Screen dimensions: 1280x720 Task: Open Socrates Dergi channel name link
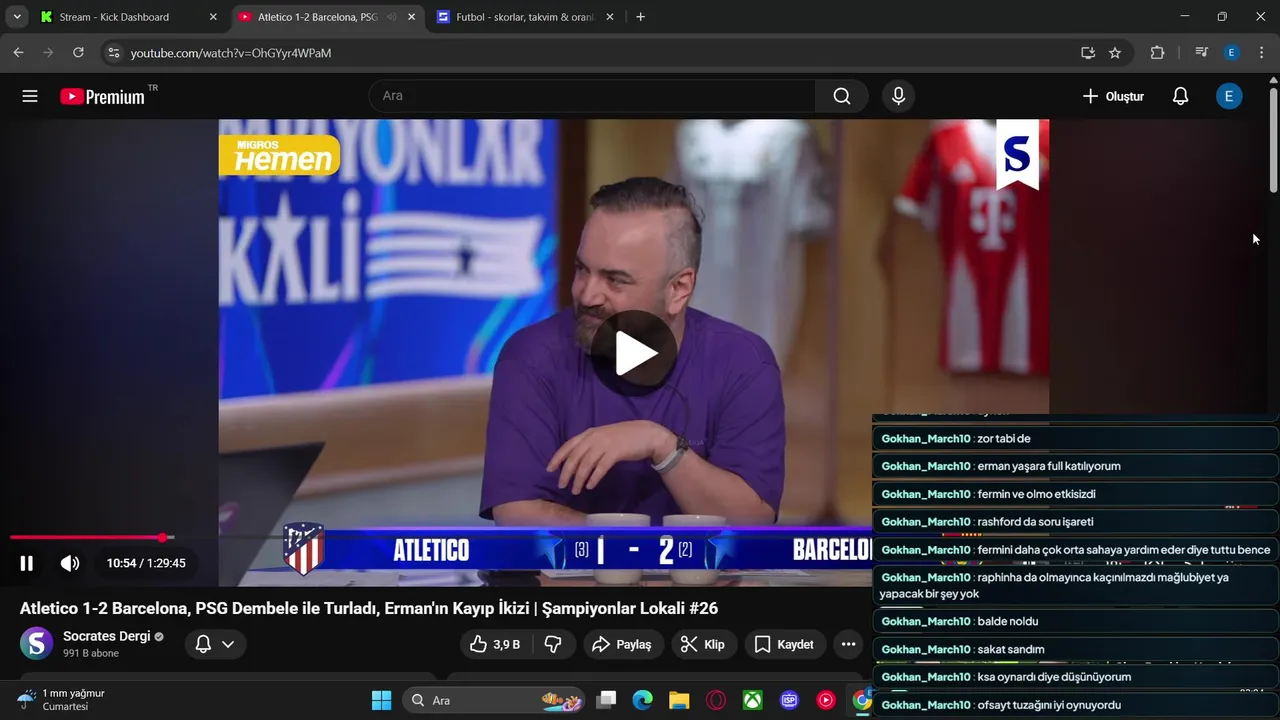pos(106,636)
